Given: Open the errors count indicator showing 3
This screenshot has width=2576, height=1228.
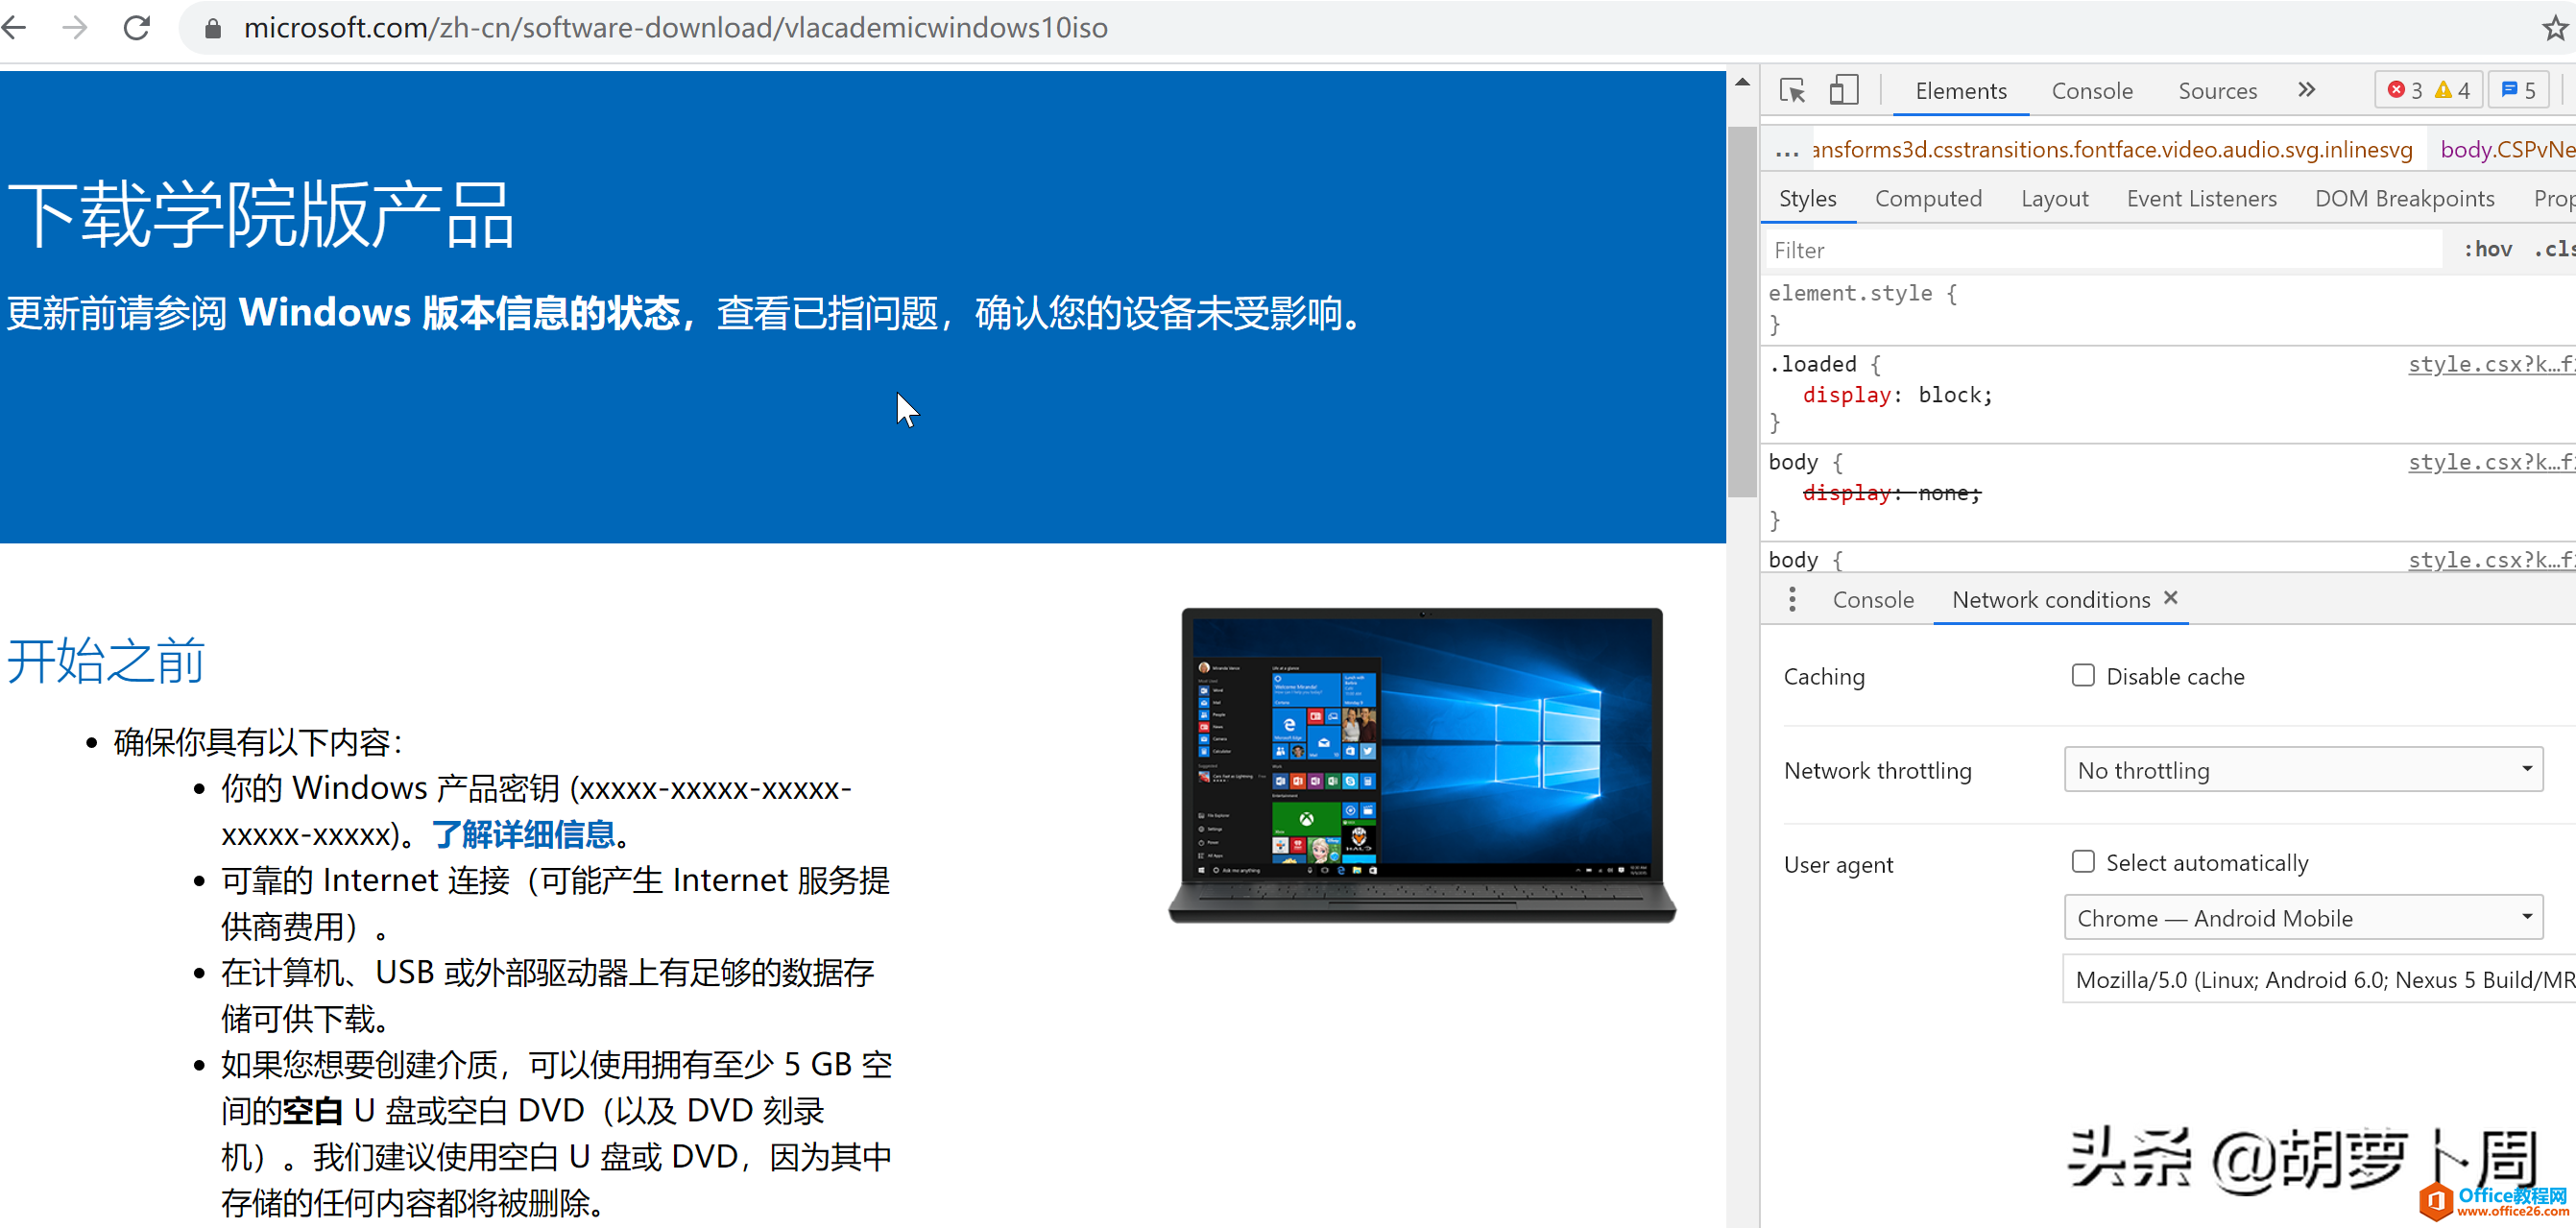Looking at the screenshot, I should [2404, 91].
